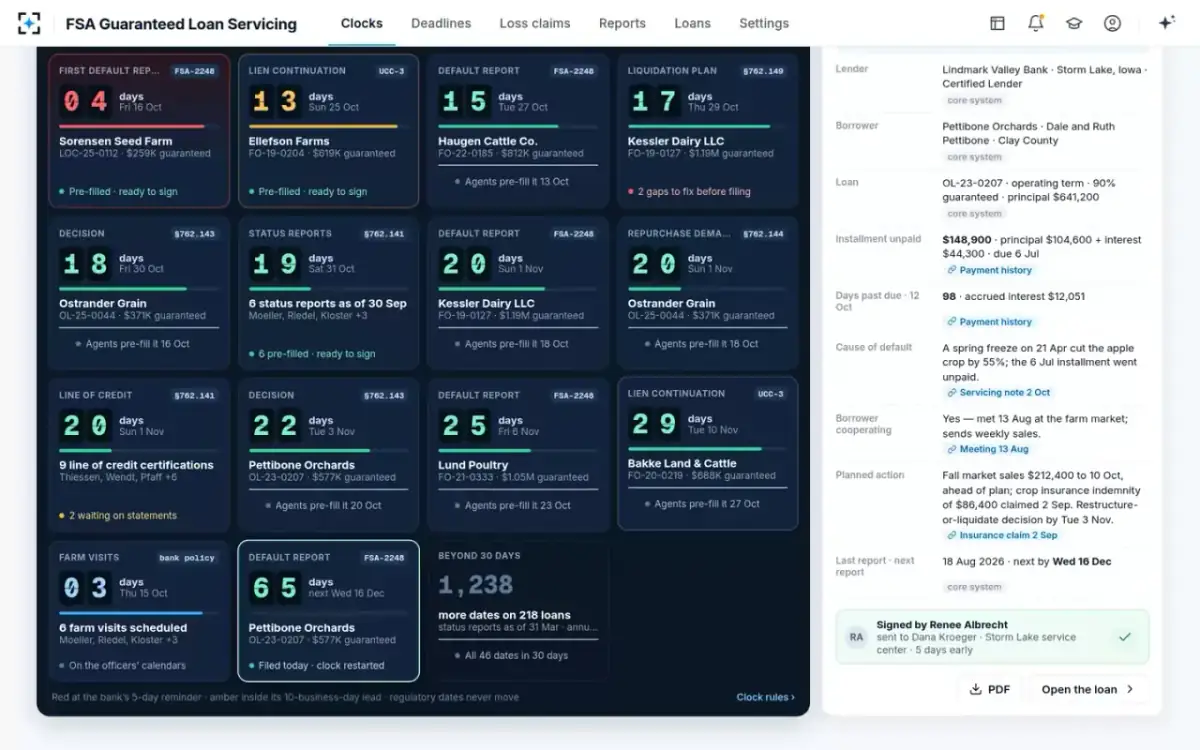This screenshot has height=750, width=1200.
Task: Select the Sorensen Seed Farm clock card
Action: coord(139,131)
